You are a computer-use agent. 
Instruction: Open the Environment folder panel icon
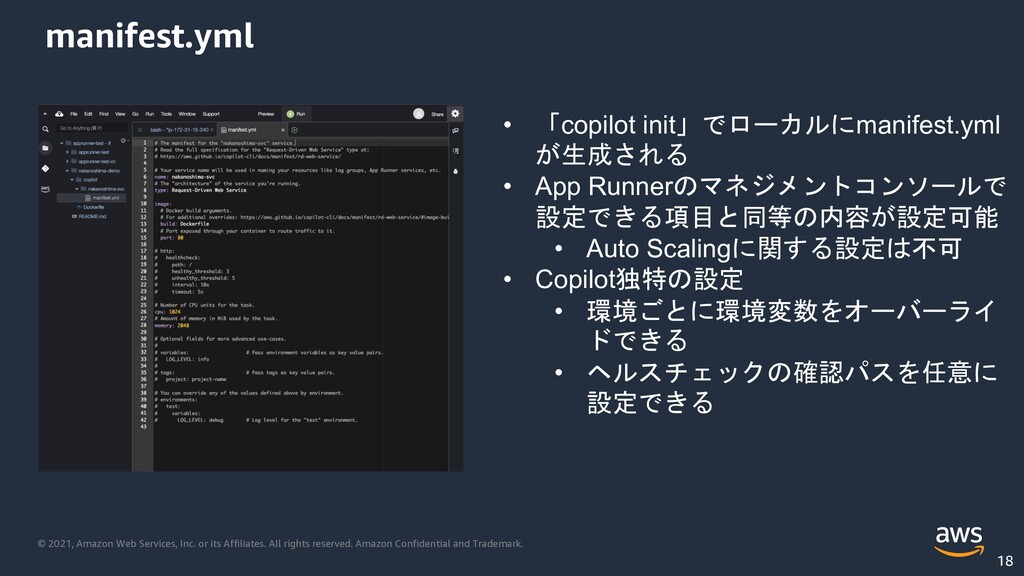(45, 148)
